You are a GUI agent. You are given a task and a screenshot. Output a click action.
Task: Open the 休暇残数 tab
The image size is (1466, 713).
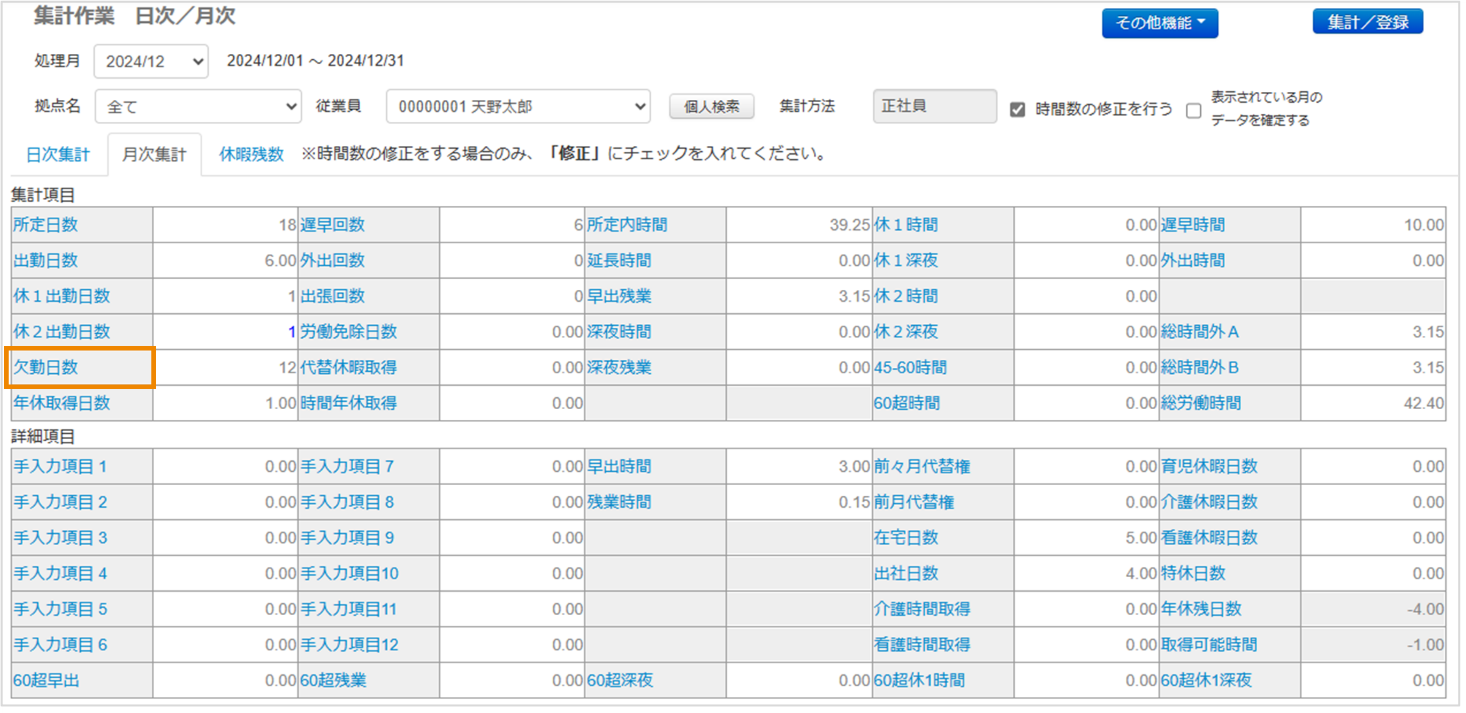point(251,155)
